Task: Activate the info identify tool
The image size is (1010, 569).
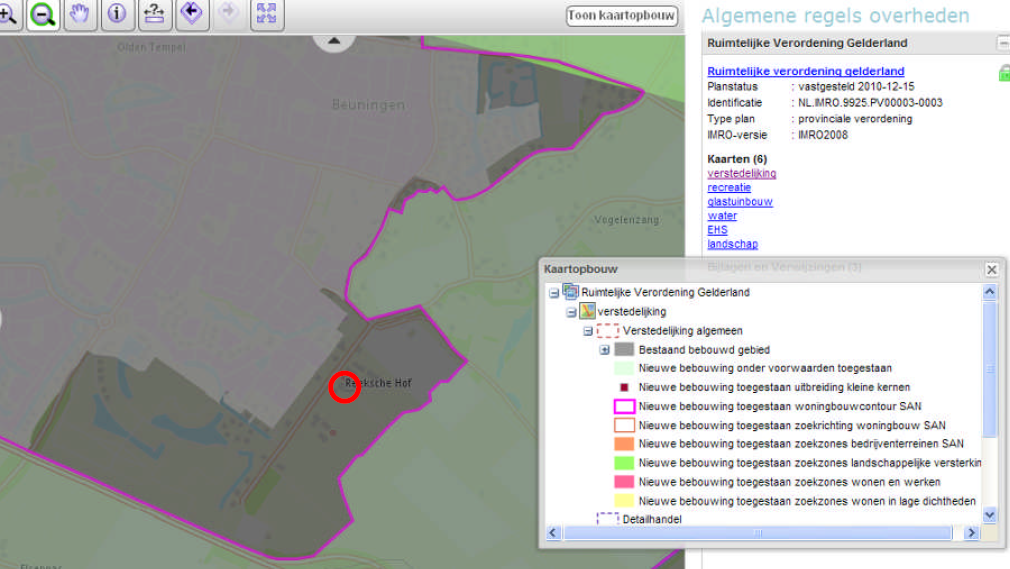Action: click(x=117, y=14)
